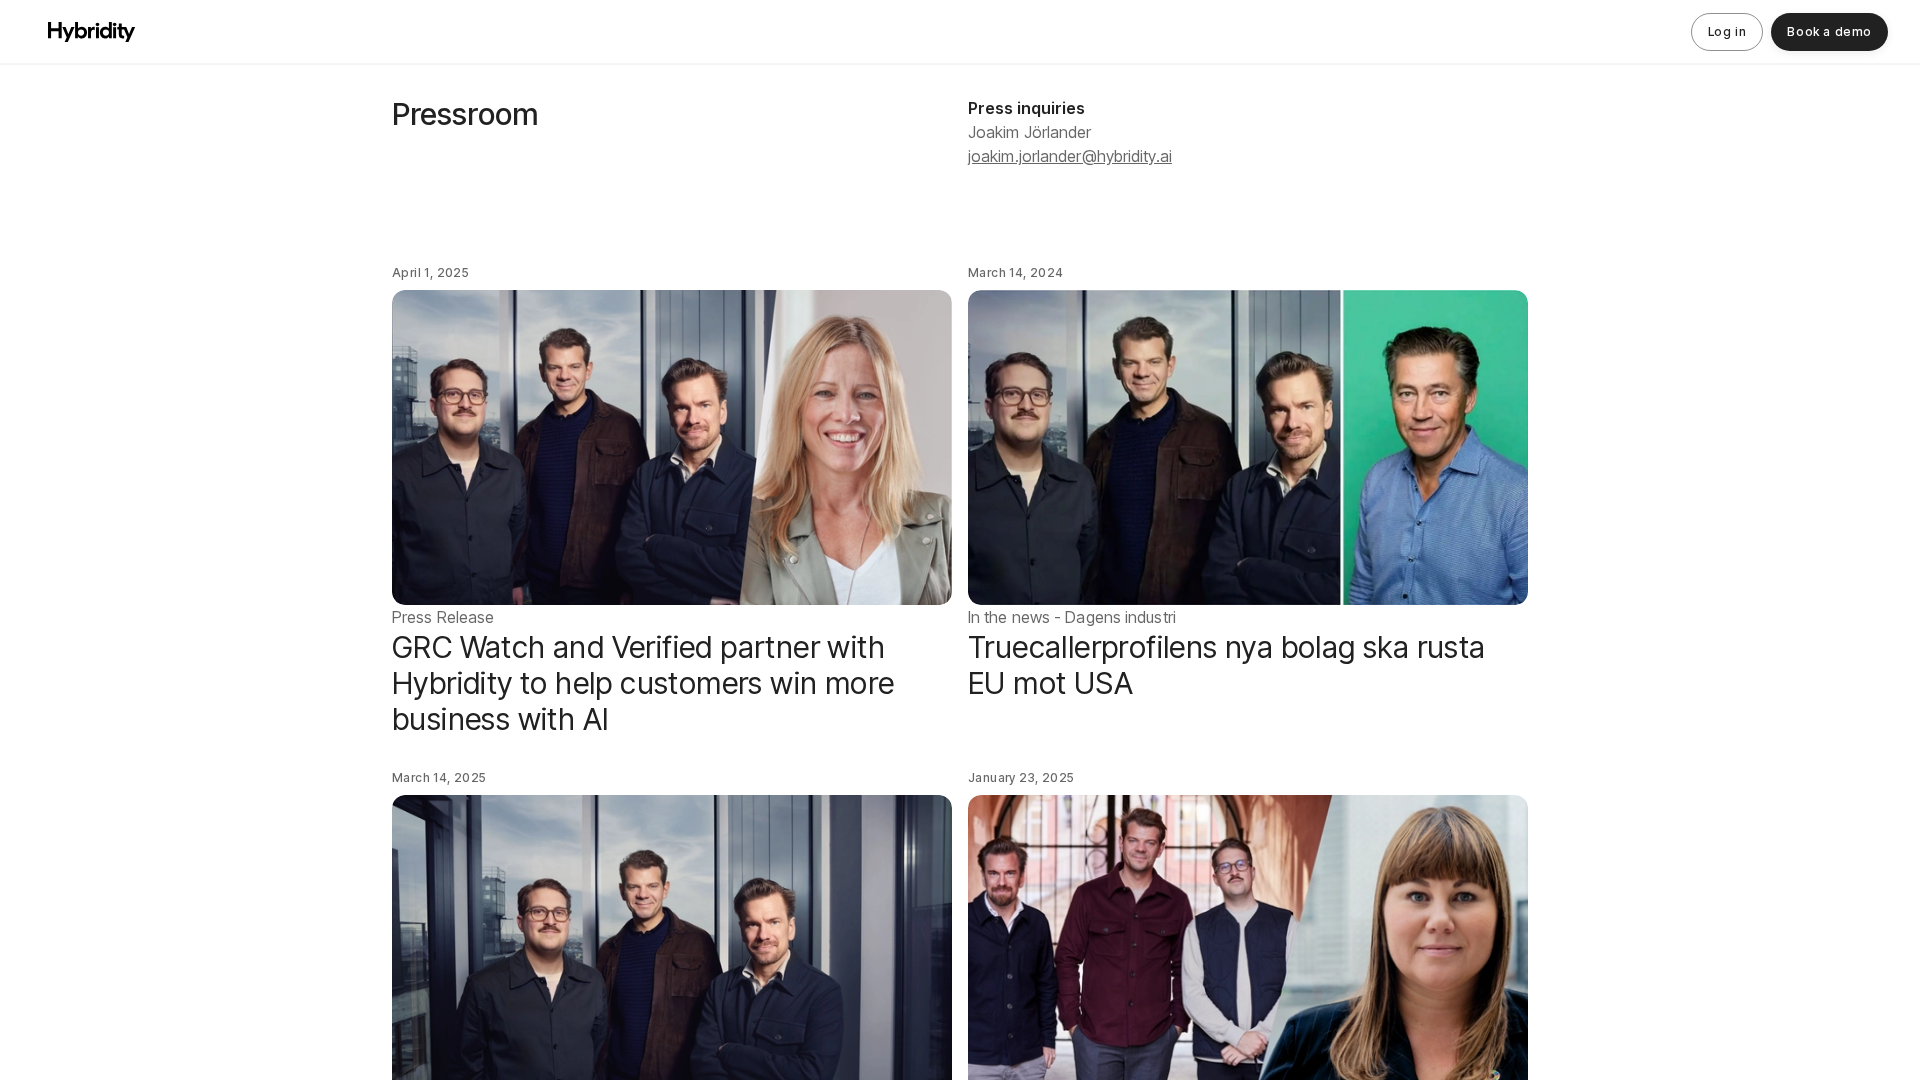Click the three-men photo above the Truecallerprofilens headline
Viewport: 1920px width, 1080px height.
tap(1154, 447)
